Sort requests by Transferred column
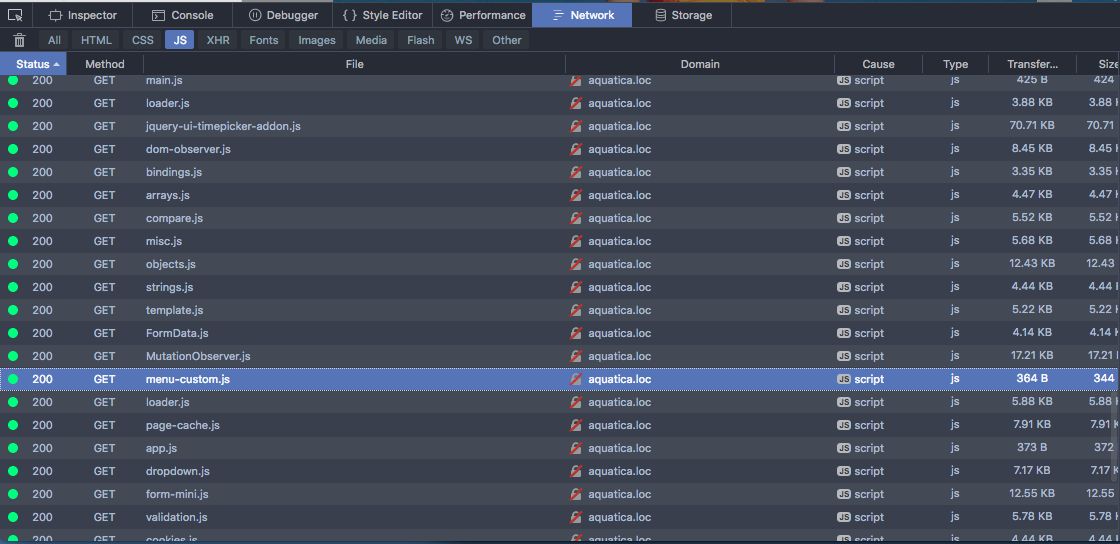 1032,64
